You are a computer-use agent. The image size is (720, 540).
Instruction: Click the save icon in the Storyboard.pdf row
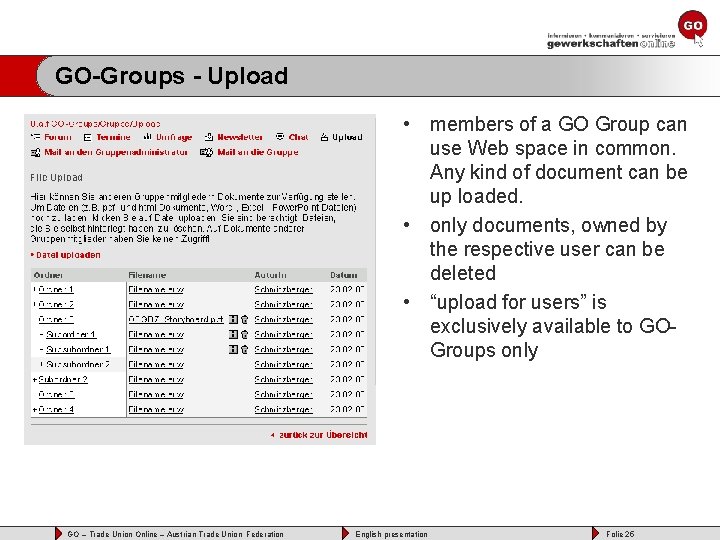[x=233, y=319]
